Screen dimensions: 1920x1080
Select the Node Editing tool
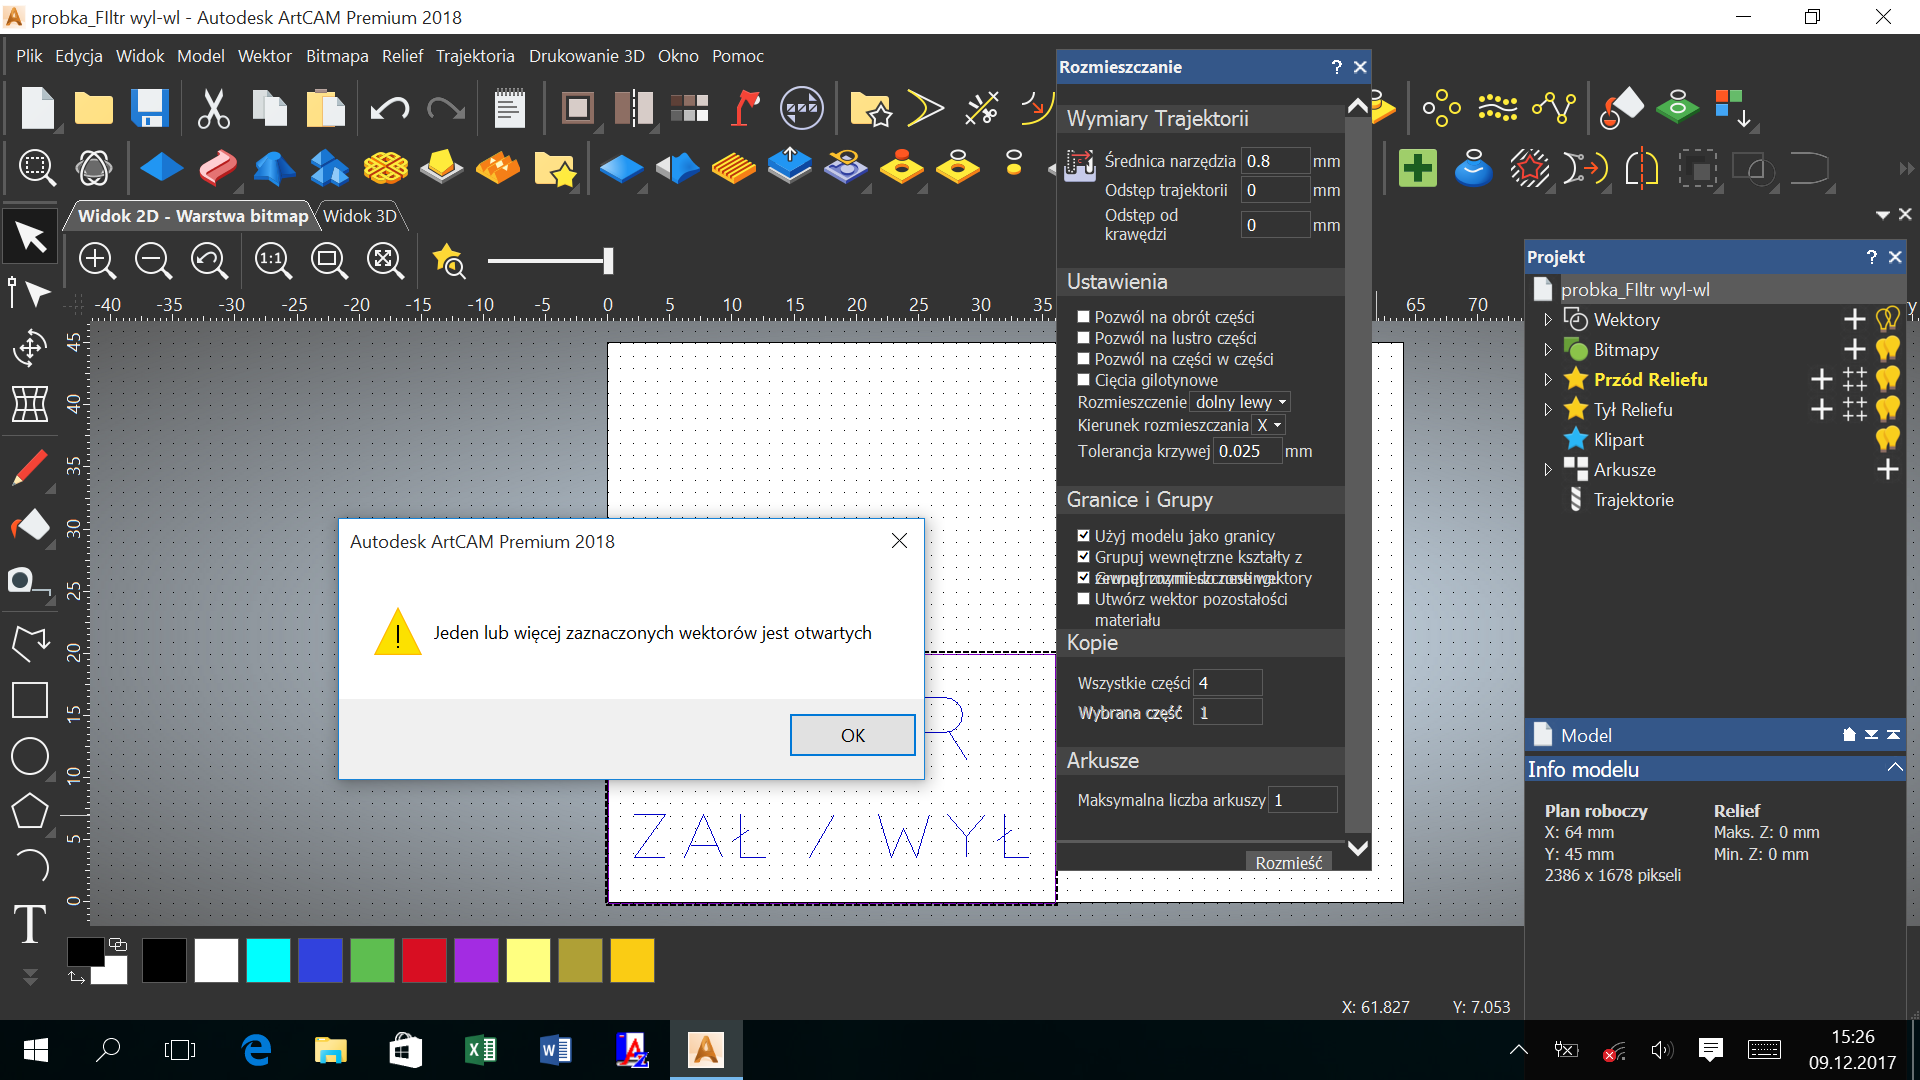30,293
